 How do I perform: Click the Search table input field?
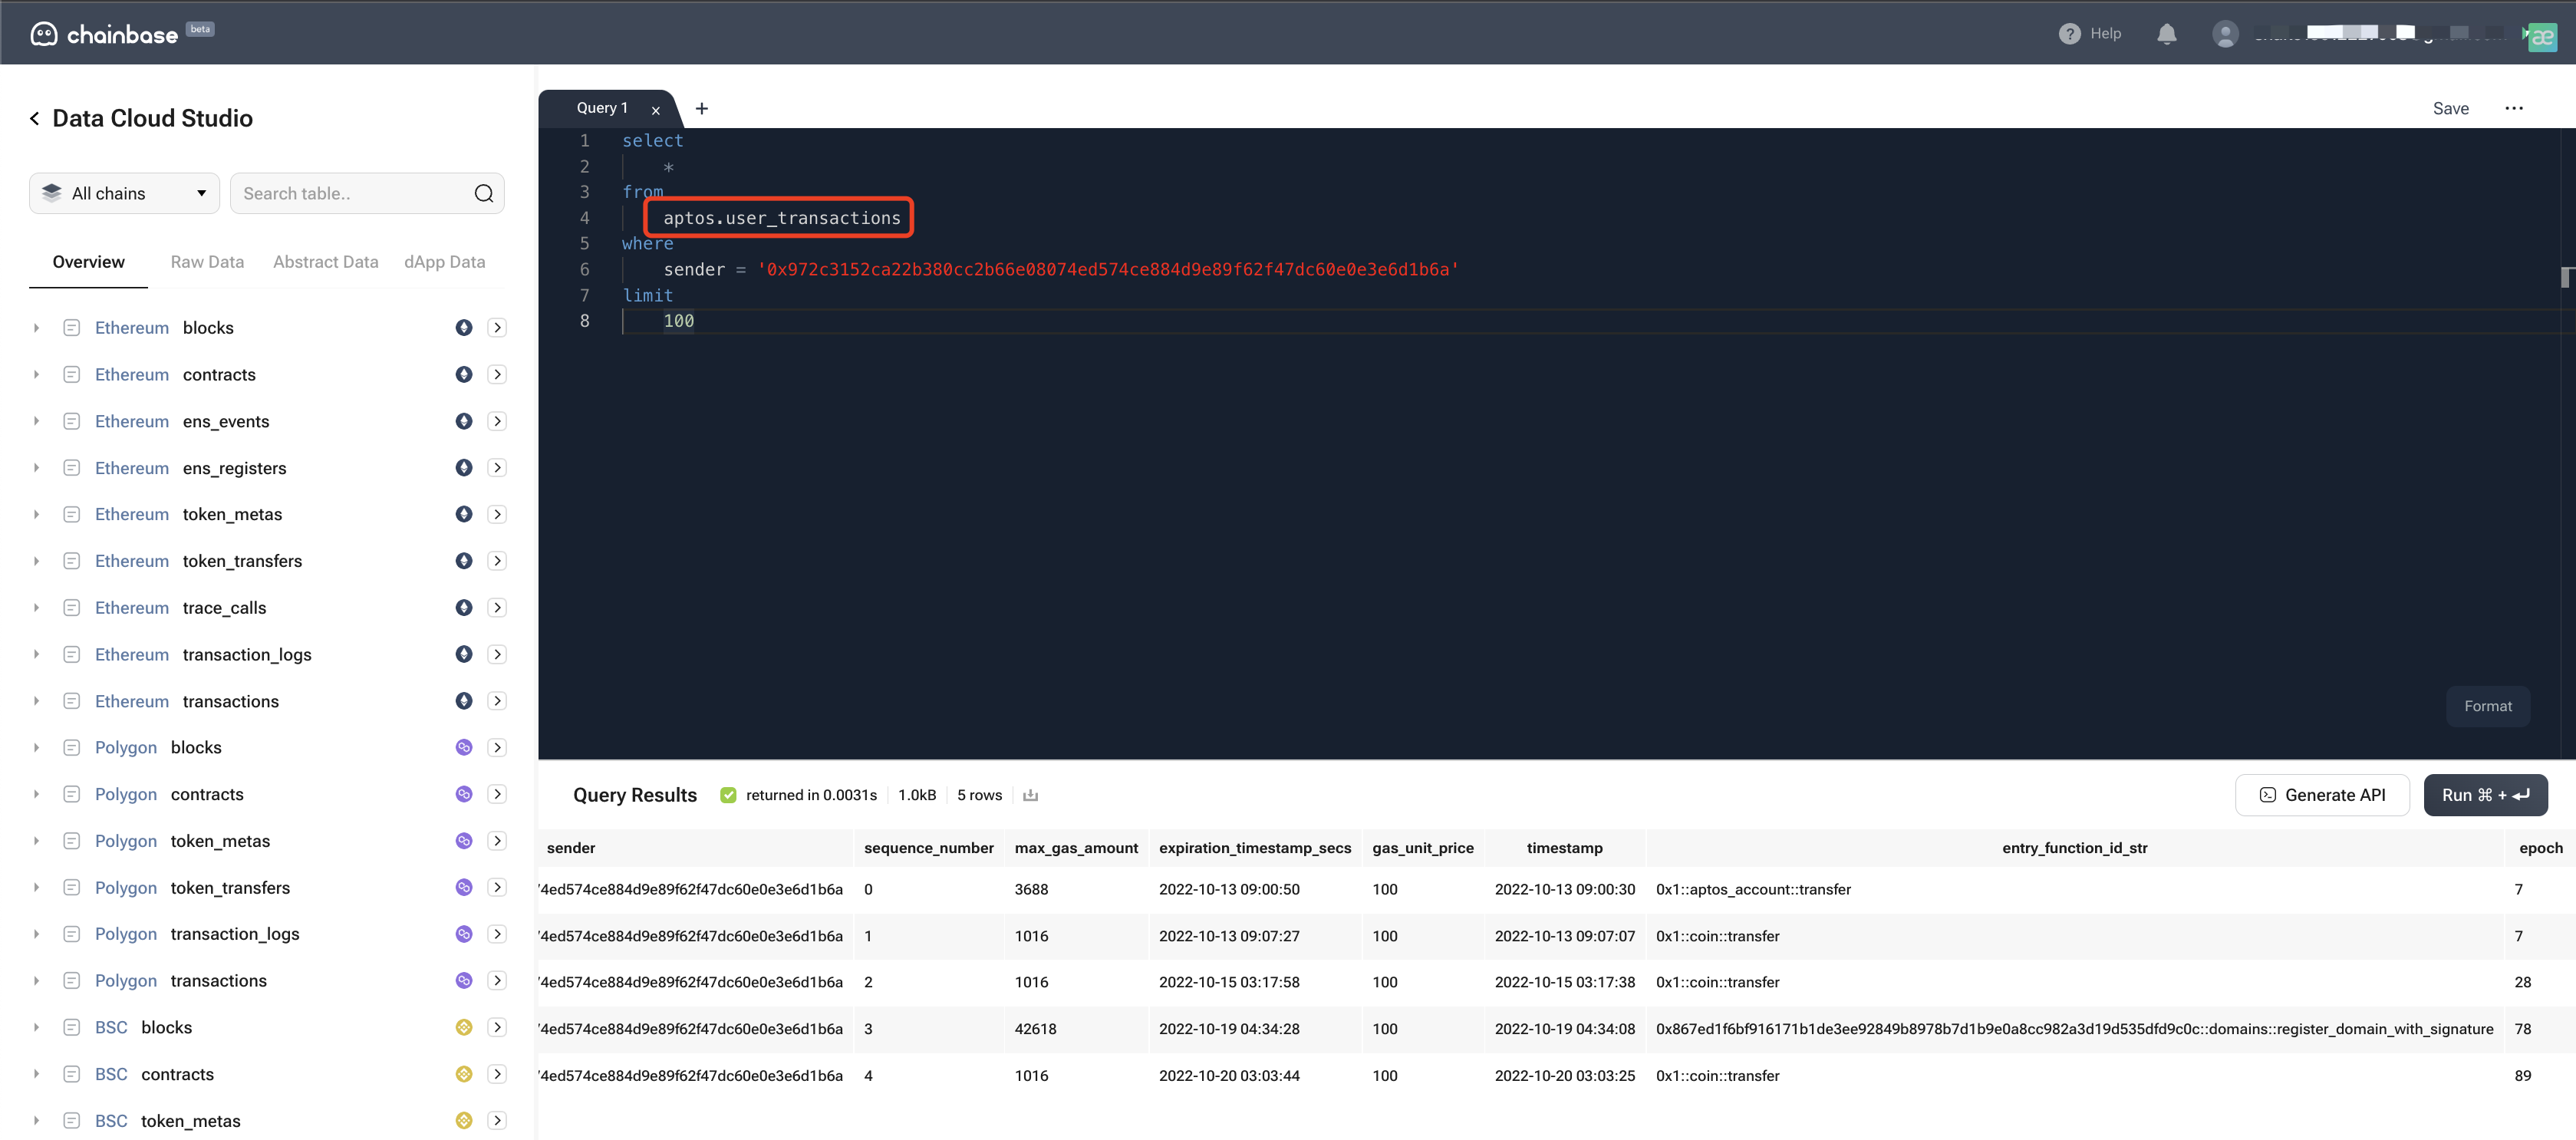click(354, 193)
